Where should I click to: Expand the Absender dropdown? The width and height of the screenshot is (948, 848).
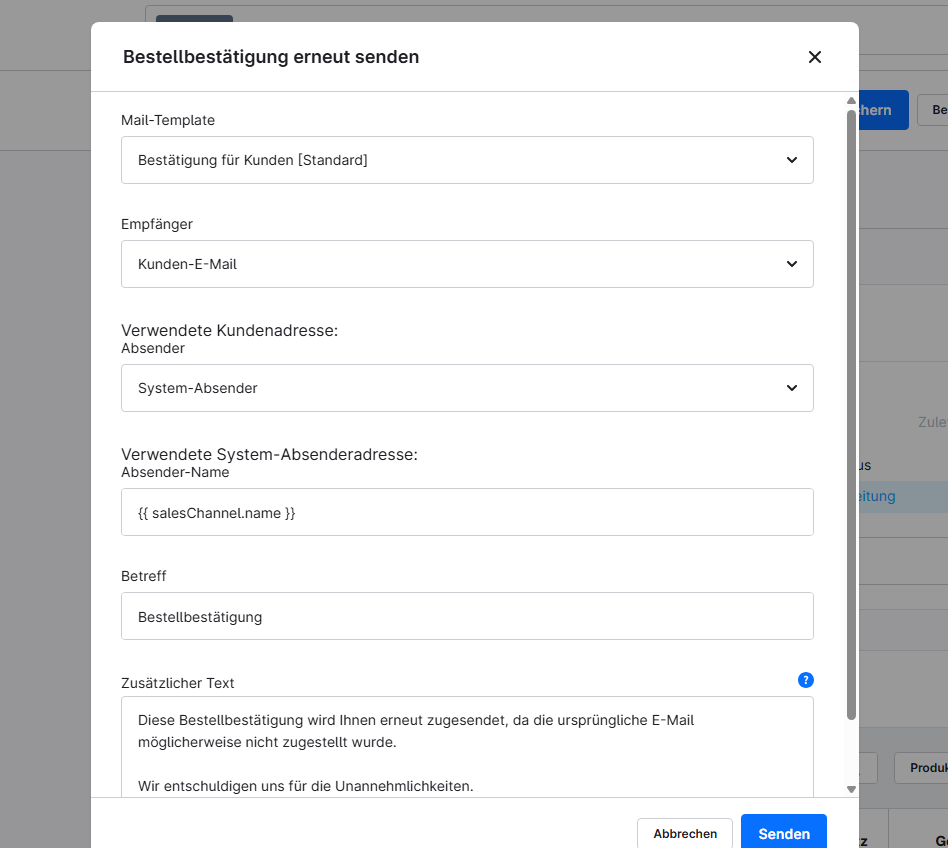(x=467, y=388)
